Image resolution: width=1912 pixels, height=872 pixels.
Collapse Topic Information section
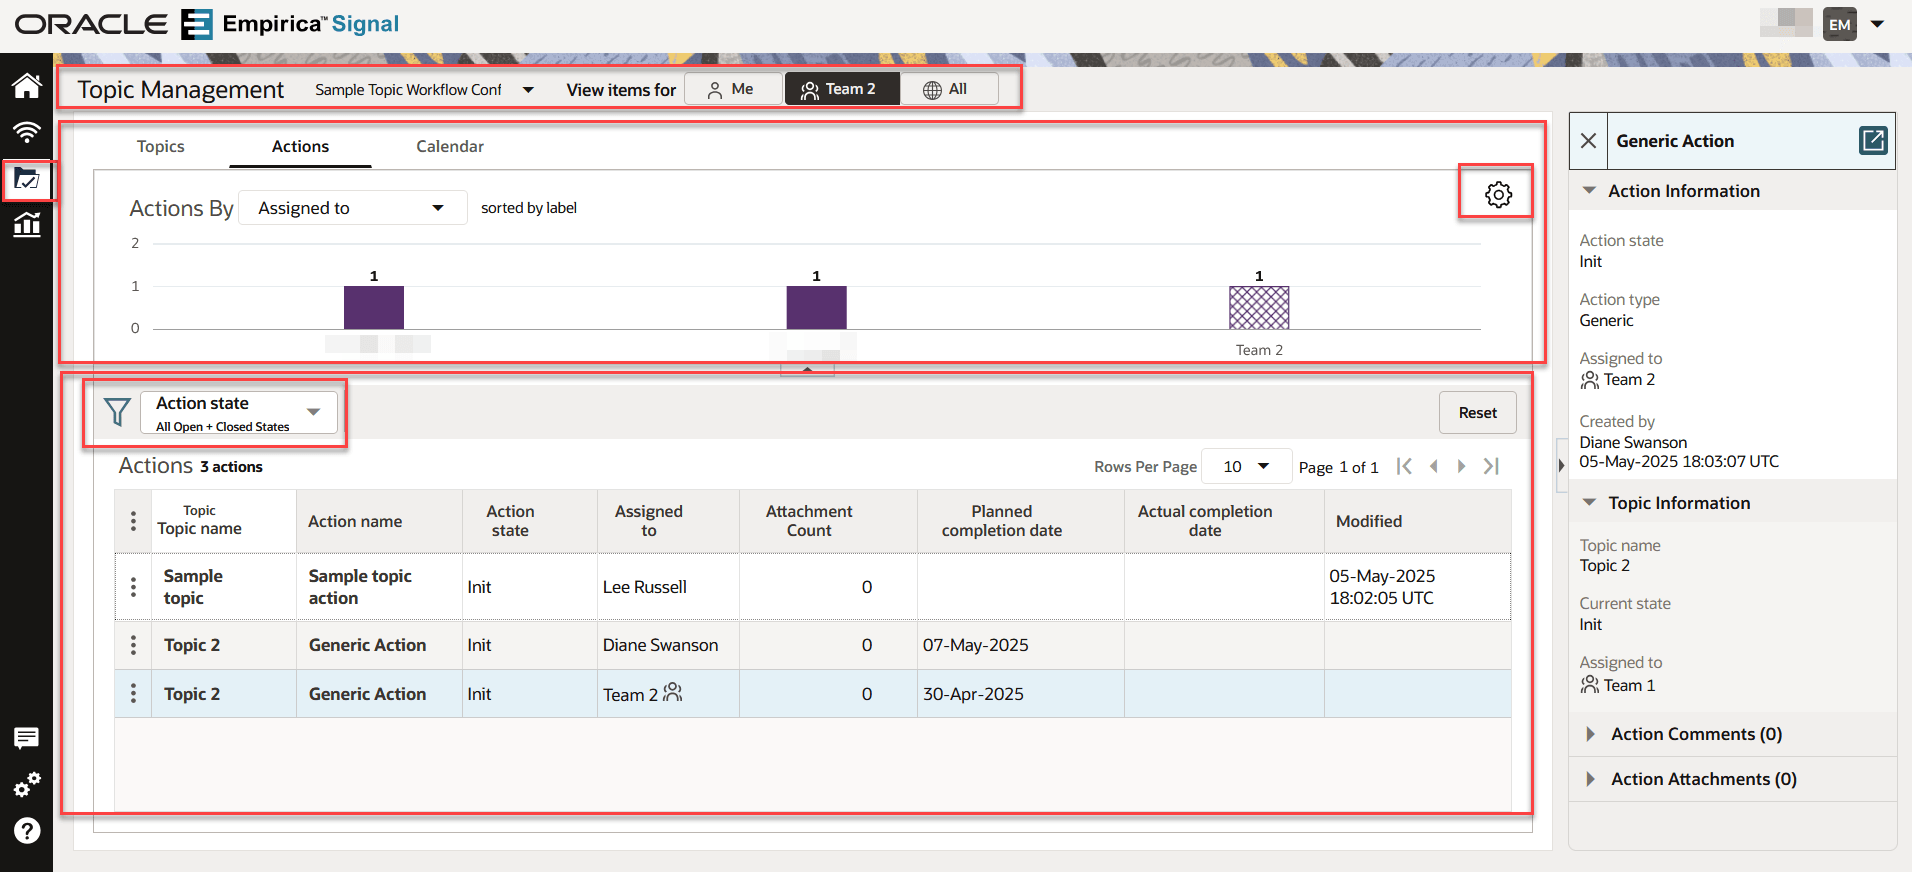(1589, 503)
